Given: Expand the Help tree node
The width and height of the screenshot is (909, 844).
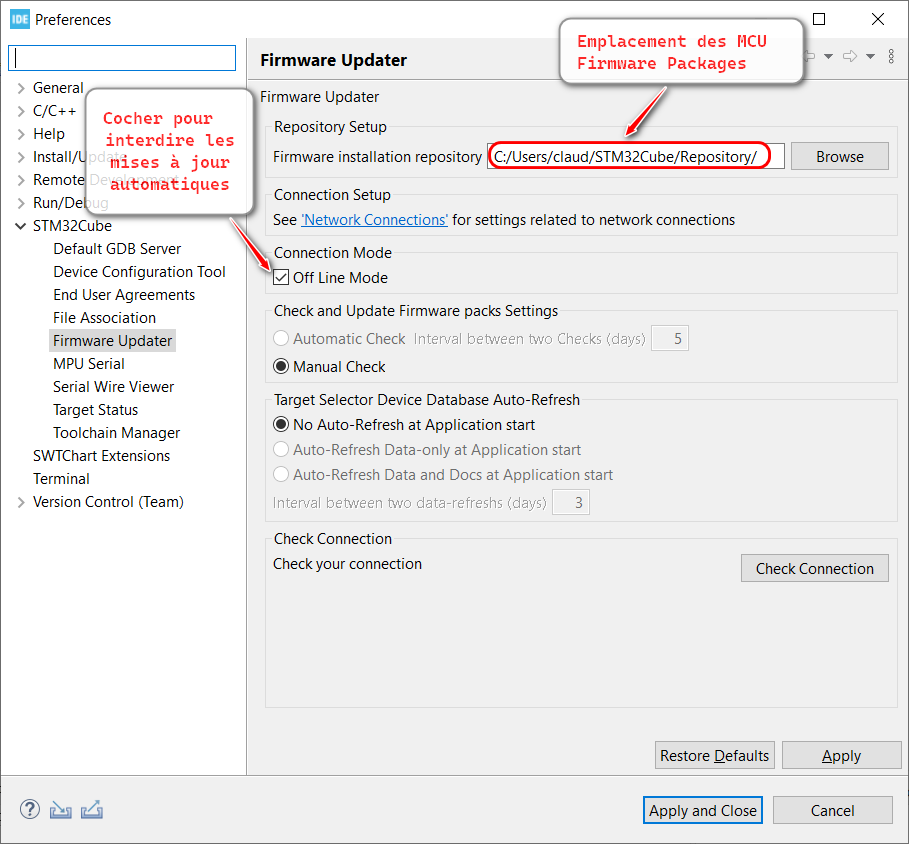Looking at the screenshot, I should pos(21,134).
